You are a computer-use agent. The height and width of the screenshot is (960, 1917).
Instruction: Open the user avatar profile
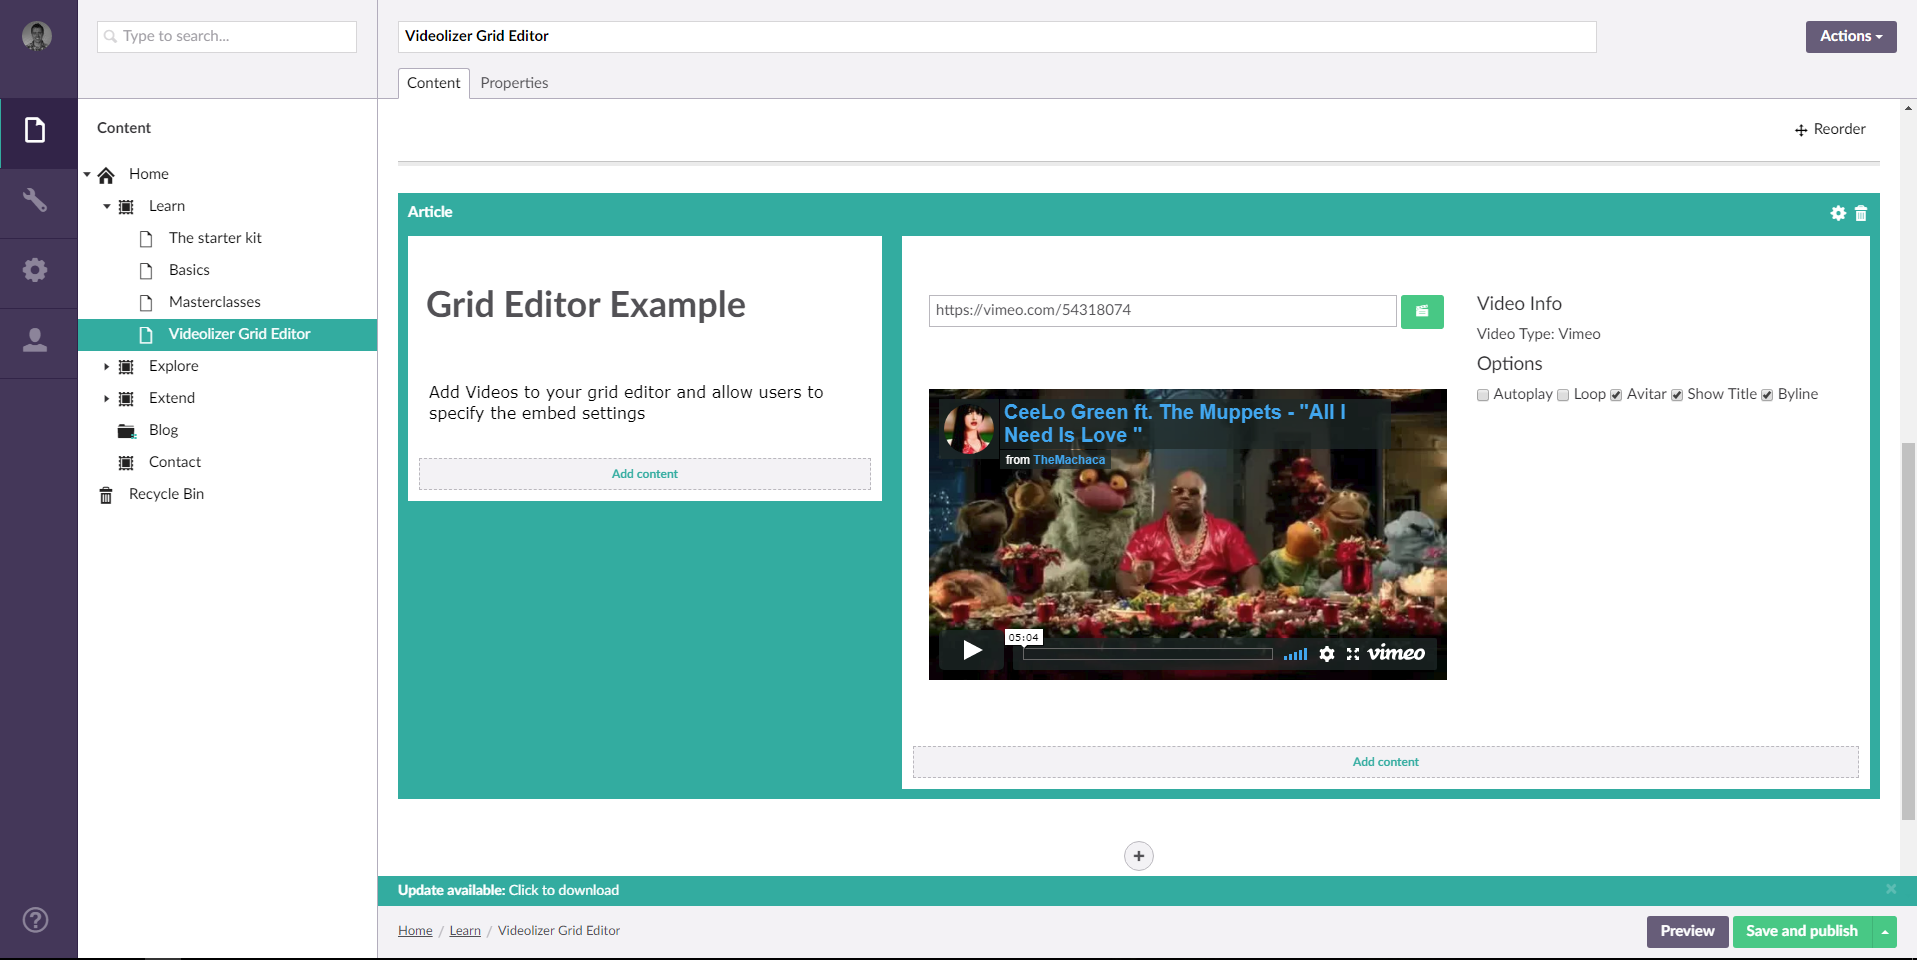[37, 36]
